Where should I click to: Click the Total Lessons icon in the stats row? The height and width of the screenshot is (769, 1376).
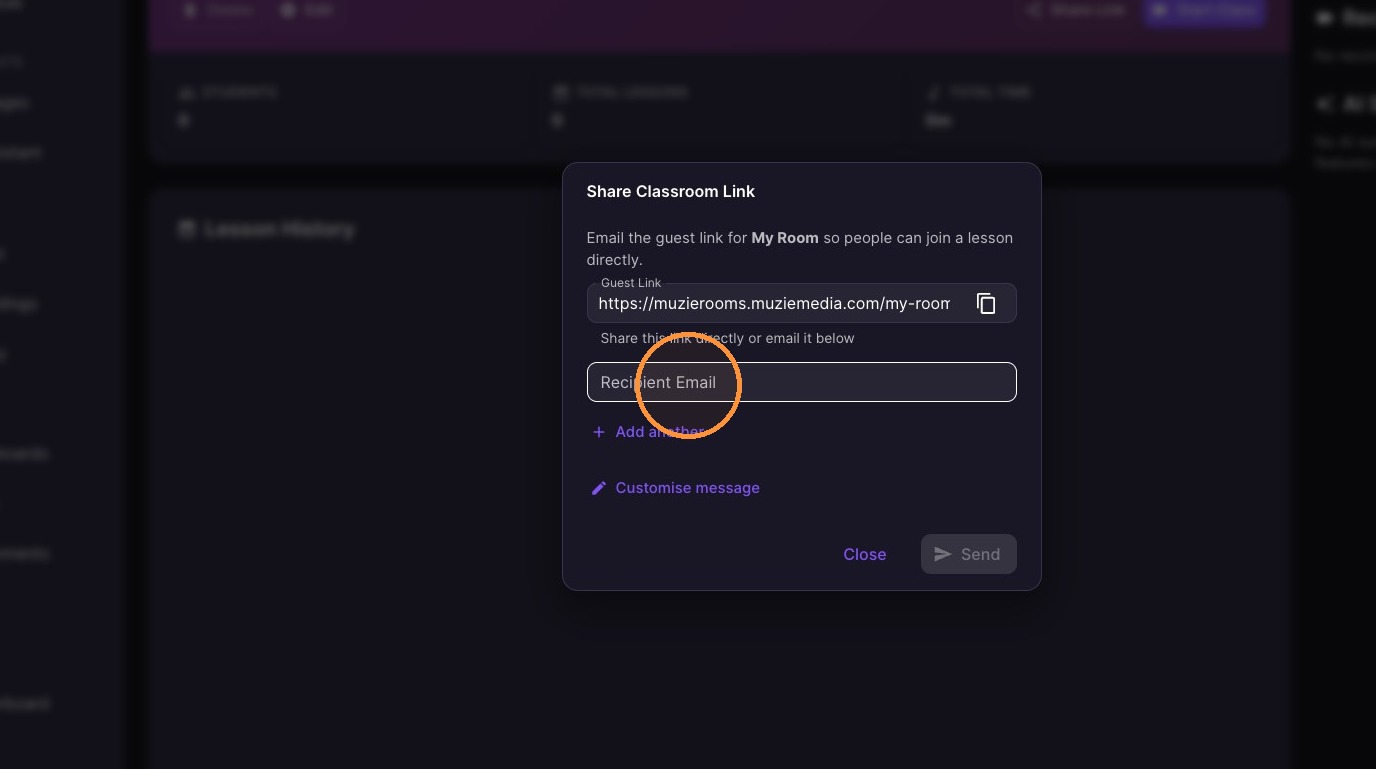point(561,92)
